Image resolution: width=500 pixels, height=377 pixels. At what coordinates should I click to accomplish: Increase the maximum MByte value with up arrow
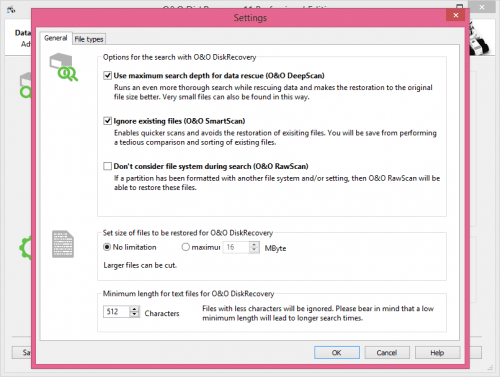click(x=254, y=245)
